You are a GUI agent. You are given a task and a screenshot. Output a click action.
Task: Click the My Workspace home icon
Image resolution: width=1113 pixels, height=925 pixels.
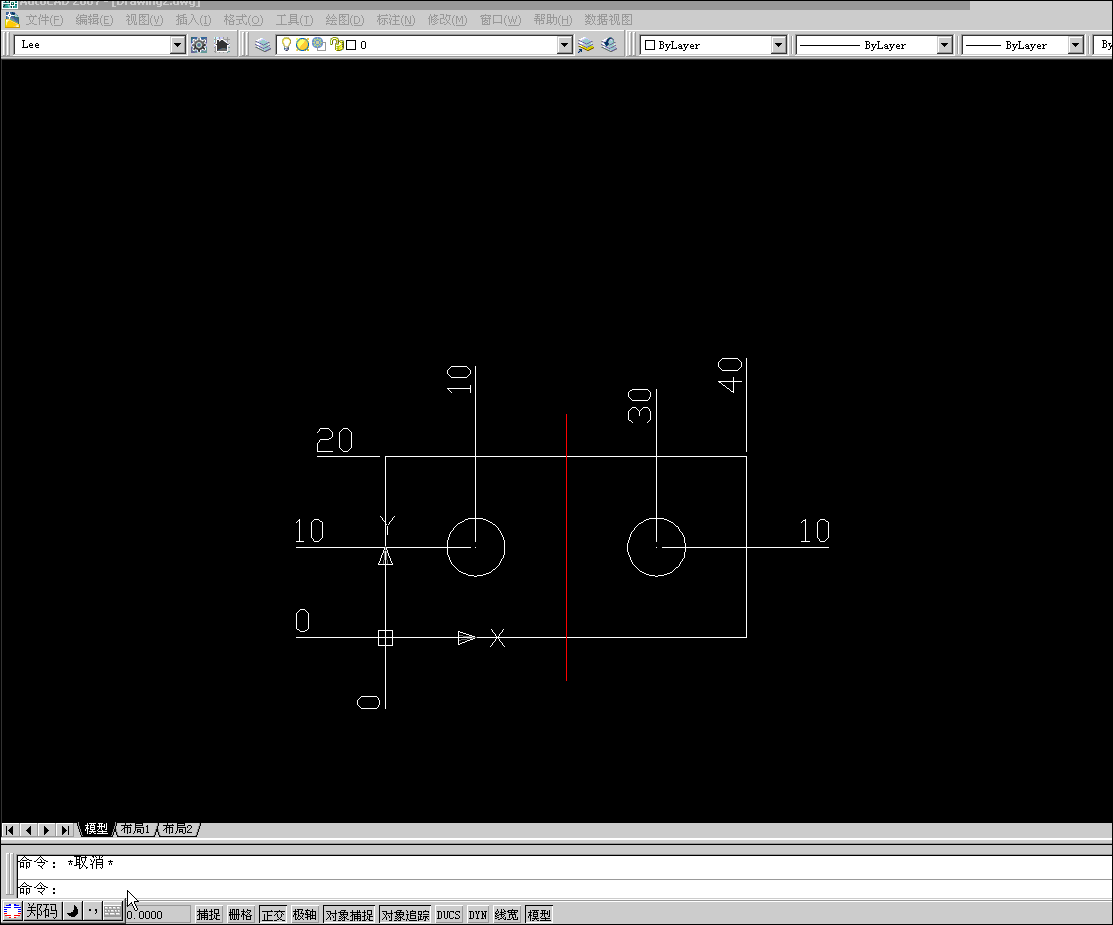221,45
